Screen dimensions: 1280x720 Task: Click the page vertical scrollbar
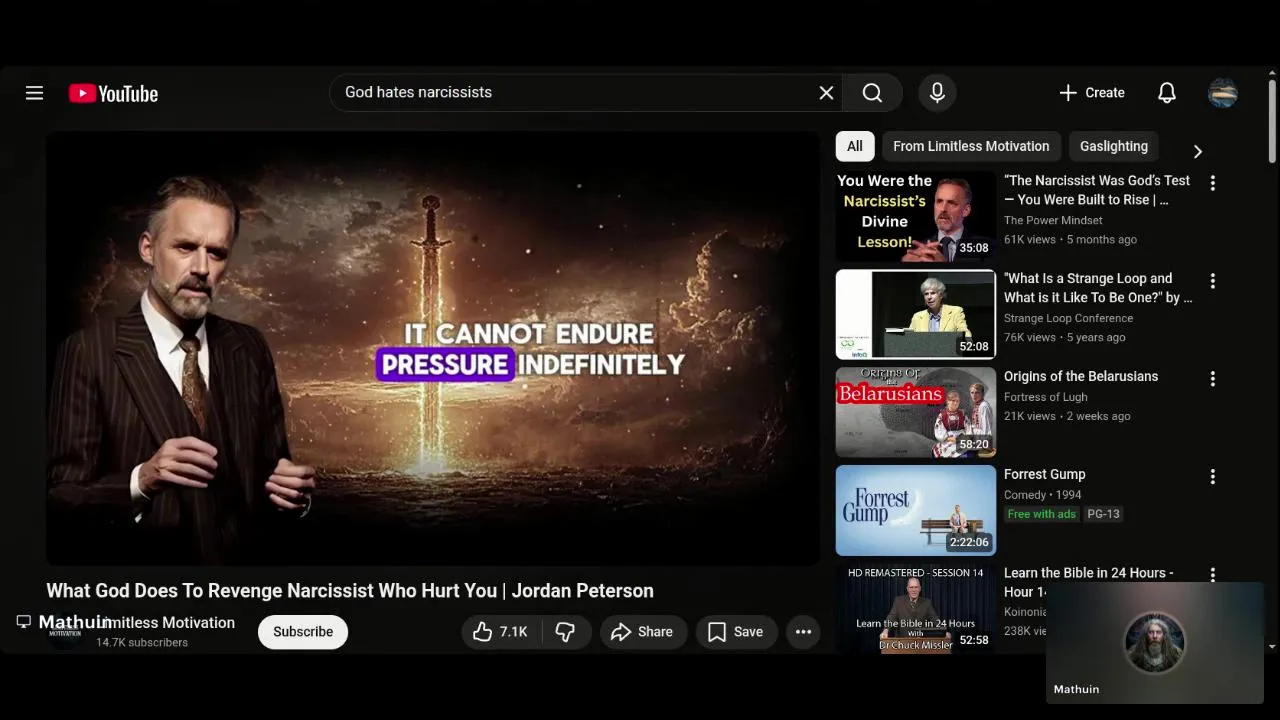tap(1272, 121)
